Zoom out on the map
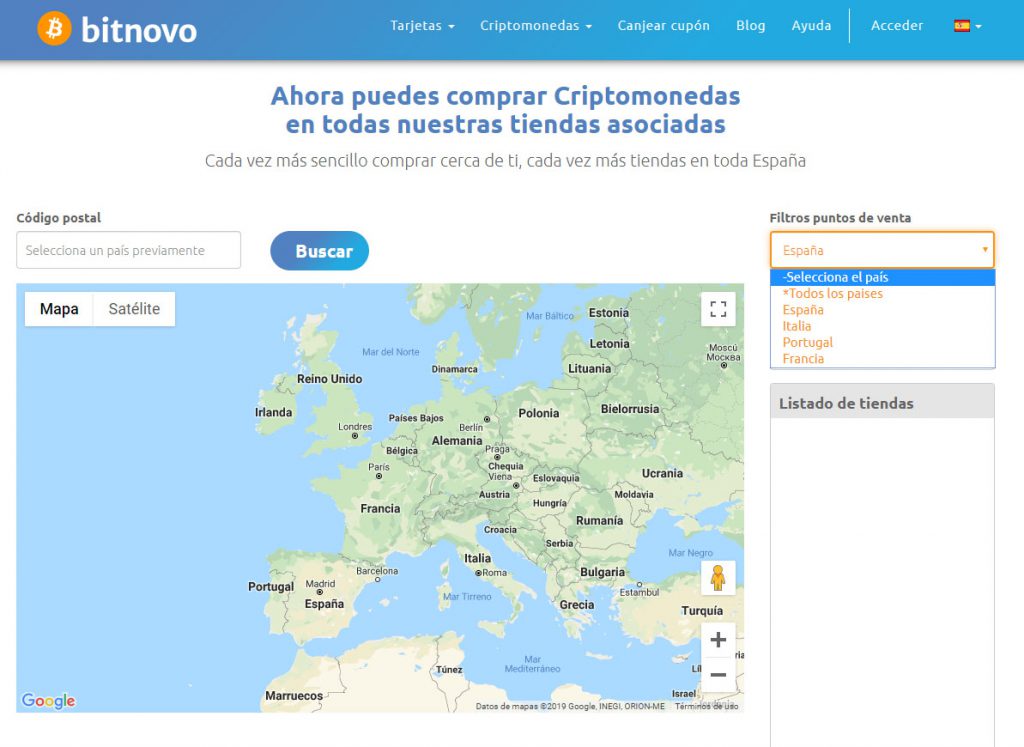This screenshot has height=747, width=1024. coord(718,675)
